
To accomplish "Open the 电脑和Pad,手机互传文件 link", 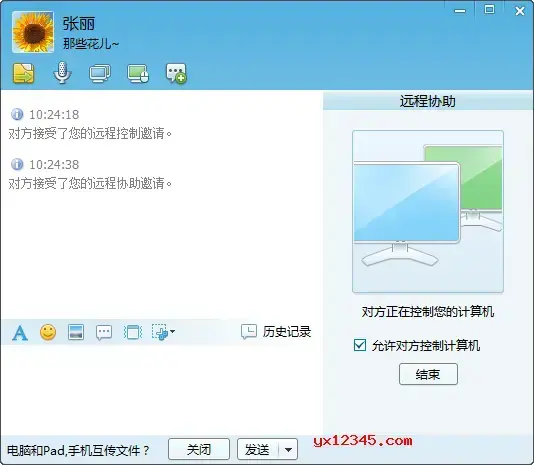I will click(x=78, y=450).
